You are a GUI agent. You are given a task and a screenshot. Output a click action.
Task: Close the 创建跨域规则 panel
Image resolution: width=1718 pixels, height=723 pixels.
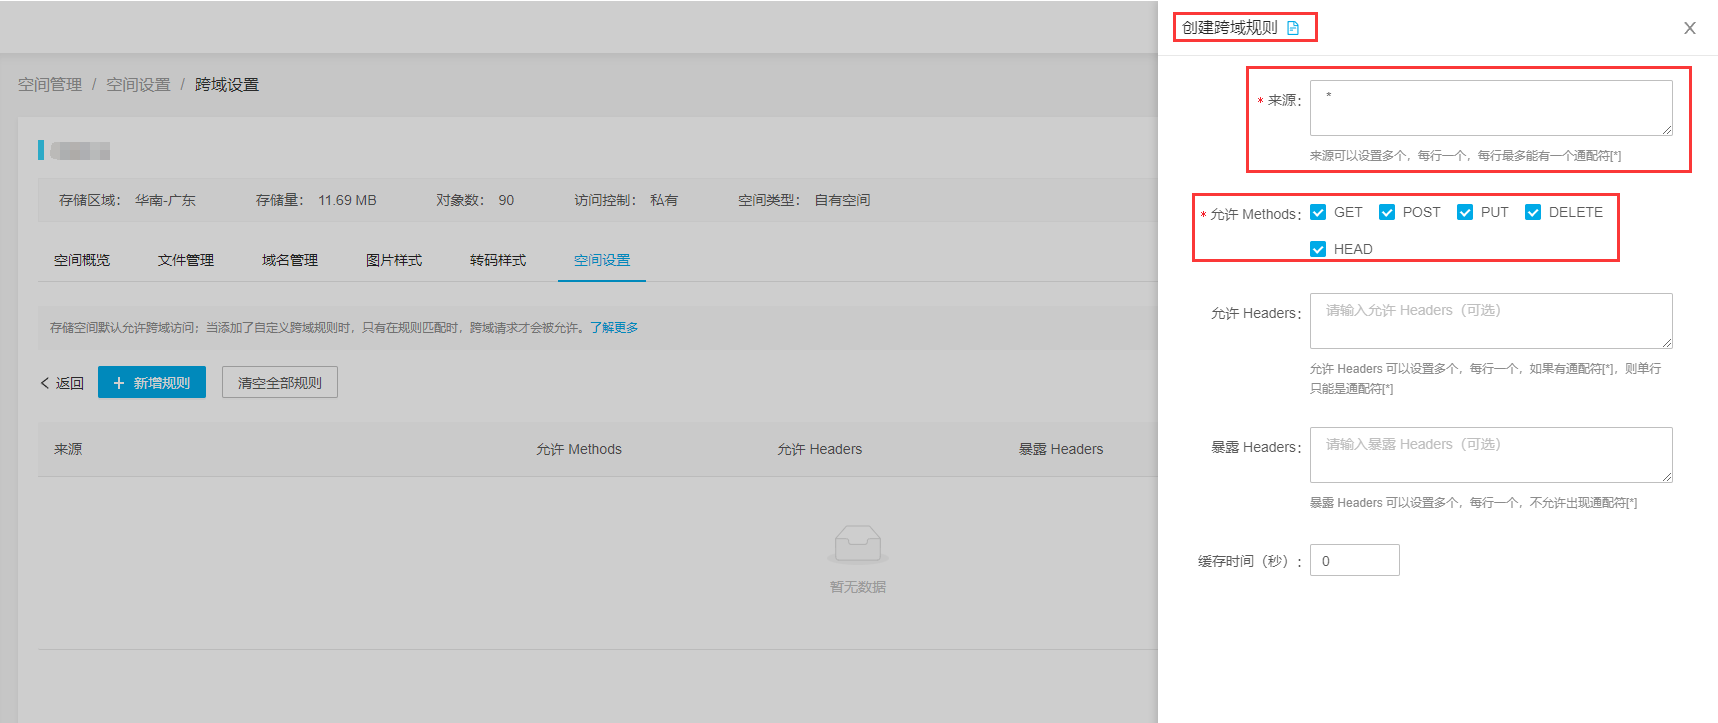[1690, 28]
